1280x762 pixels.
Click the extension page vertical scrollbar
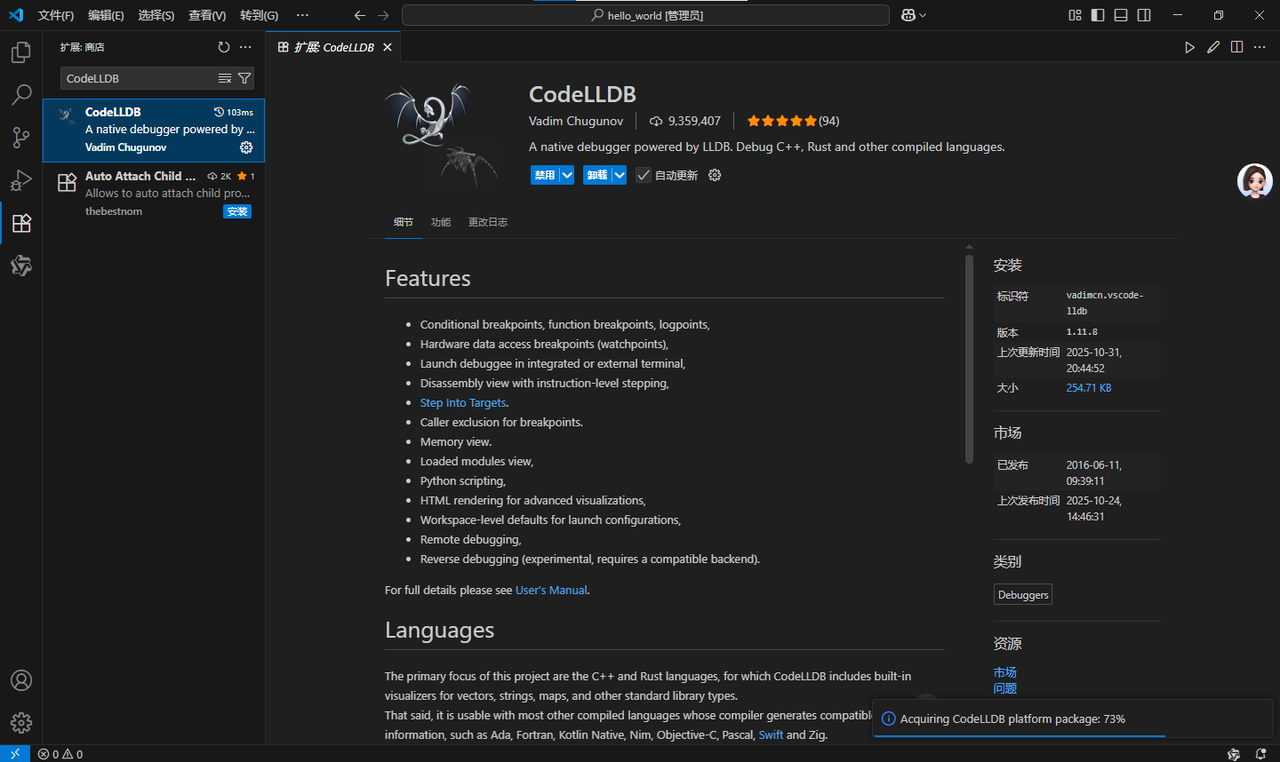pyautogui.click(x=969, y=359)
